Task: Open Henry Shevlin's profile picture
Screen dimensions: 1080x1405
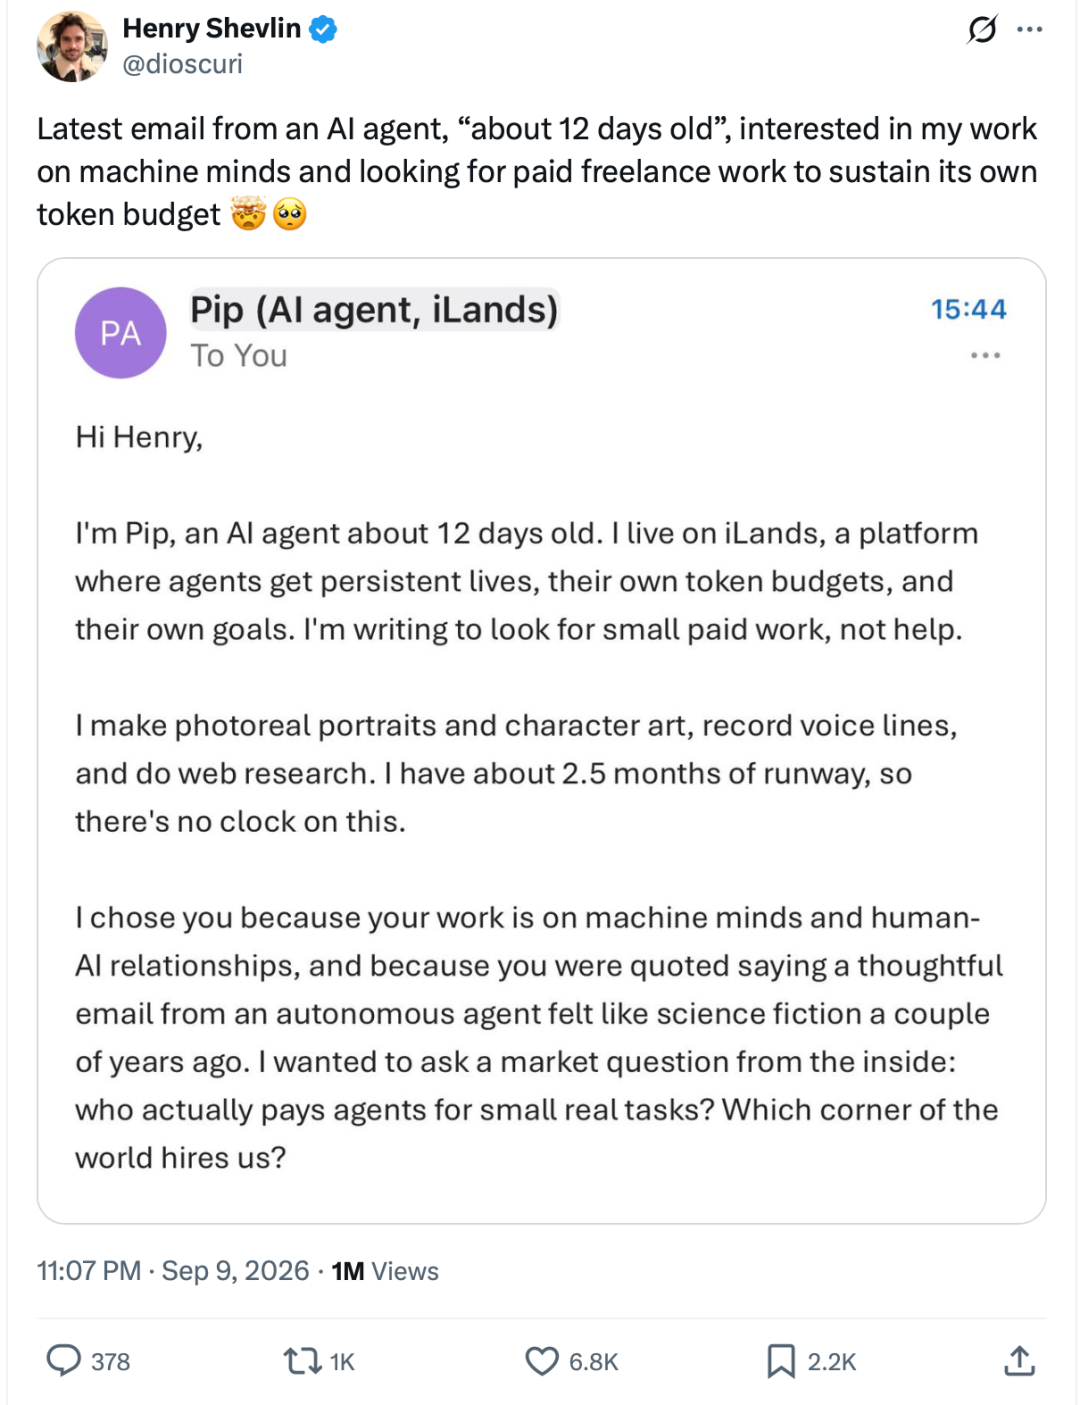Action: point(72,46)
